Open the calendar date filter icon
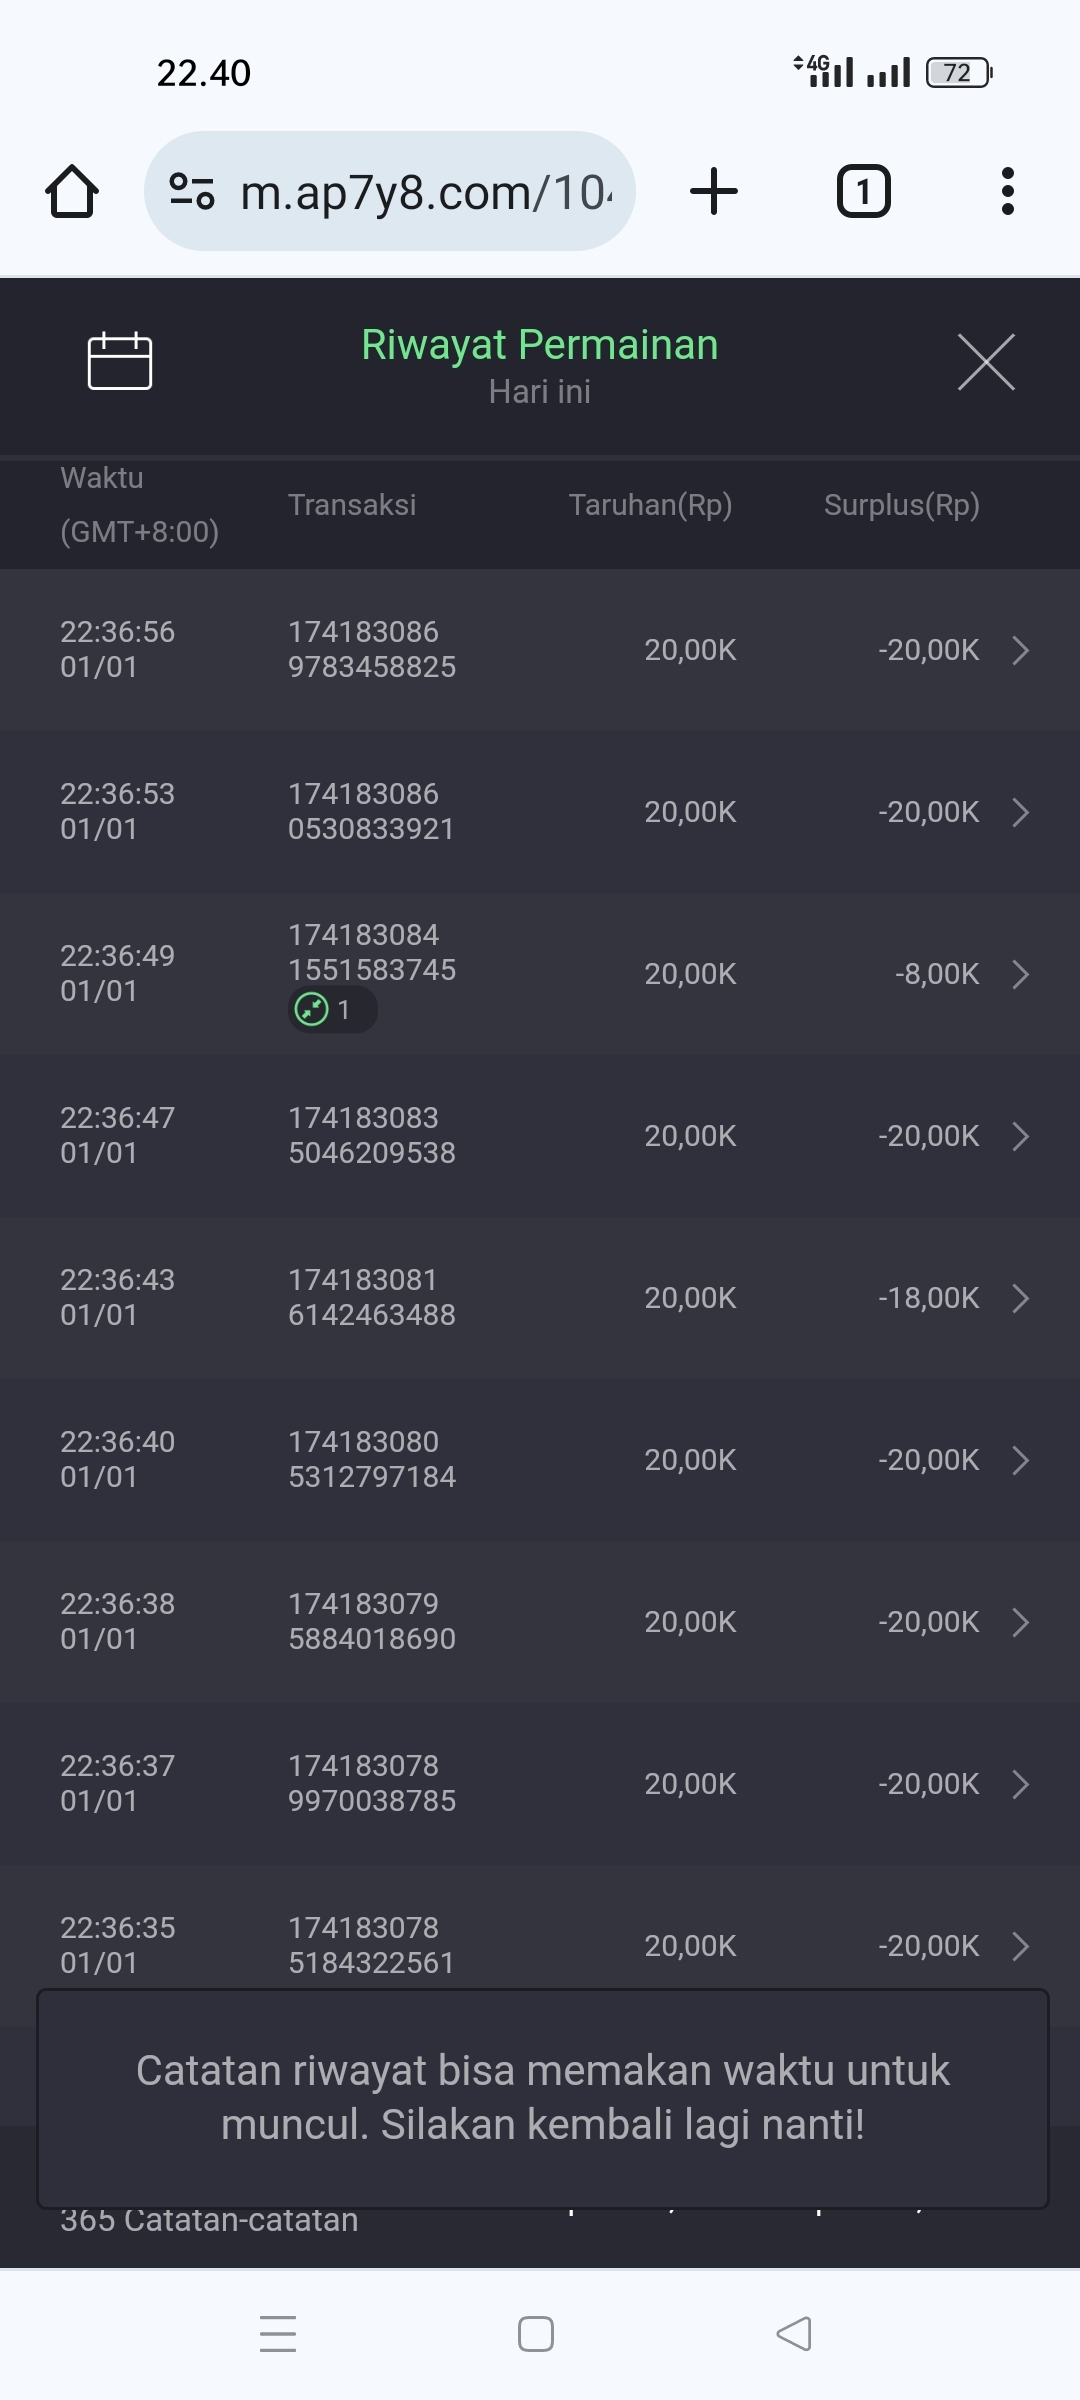 120,360
